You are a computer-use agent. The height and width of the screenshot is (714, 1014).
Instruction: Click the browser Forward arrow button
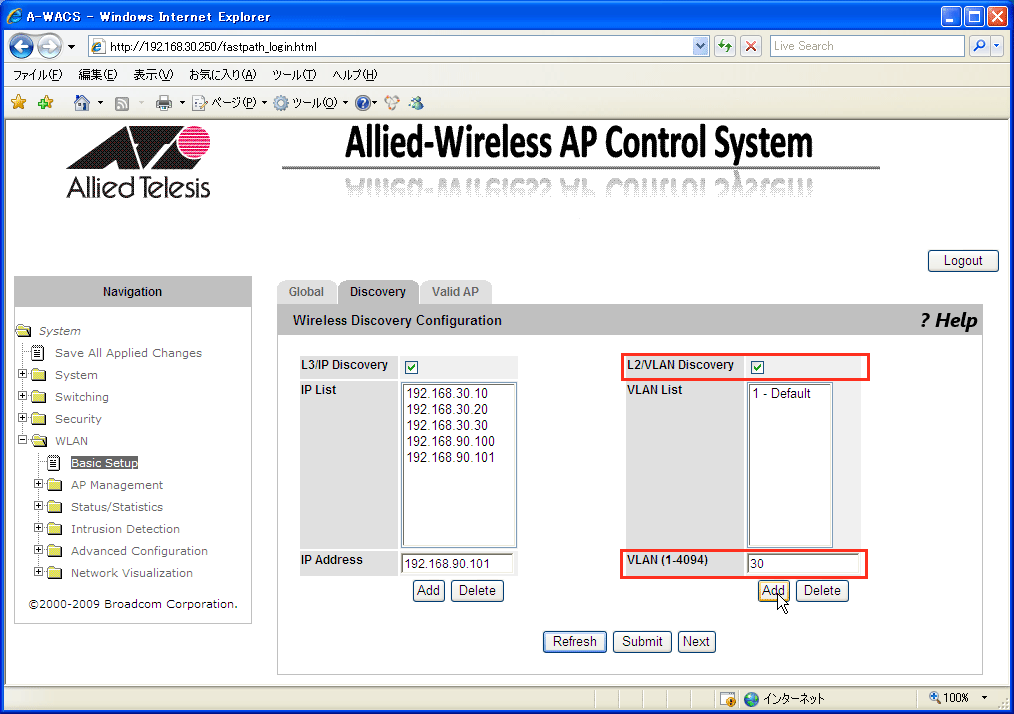pyautogui.click(x=49, y=47)
